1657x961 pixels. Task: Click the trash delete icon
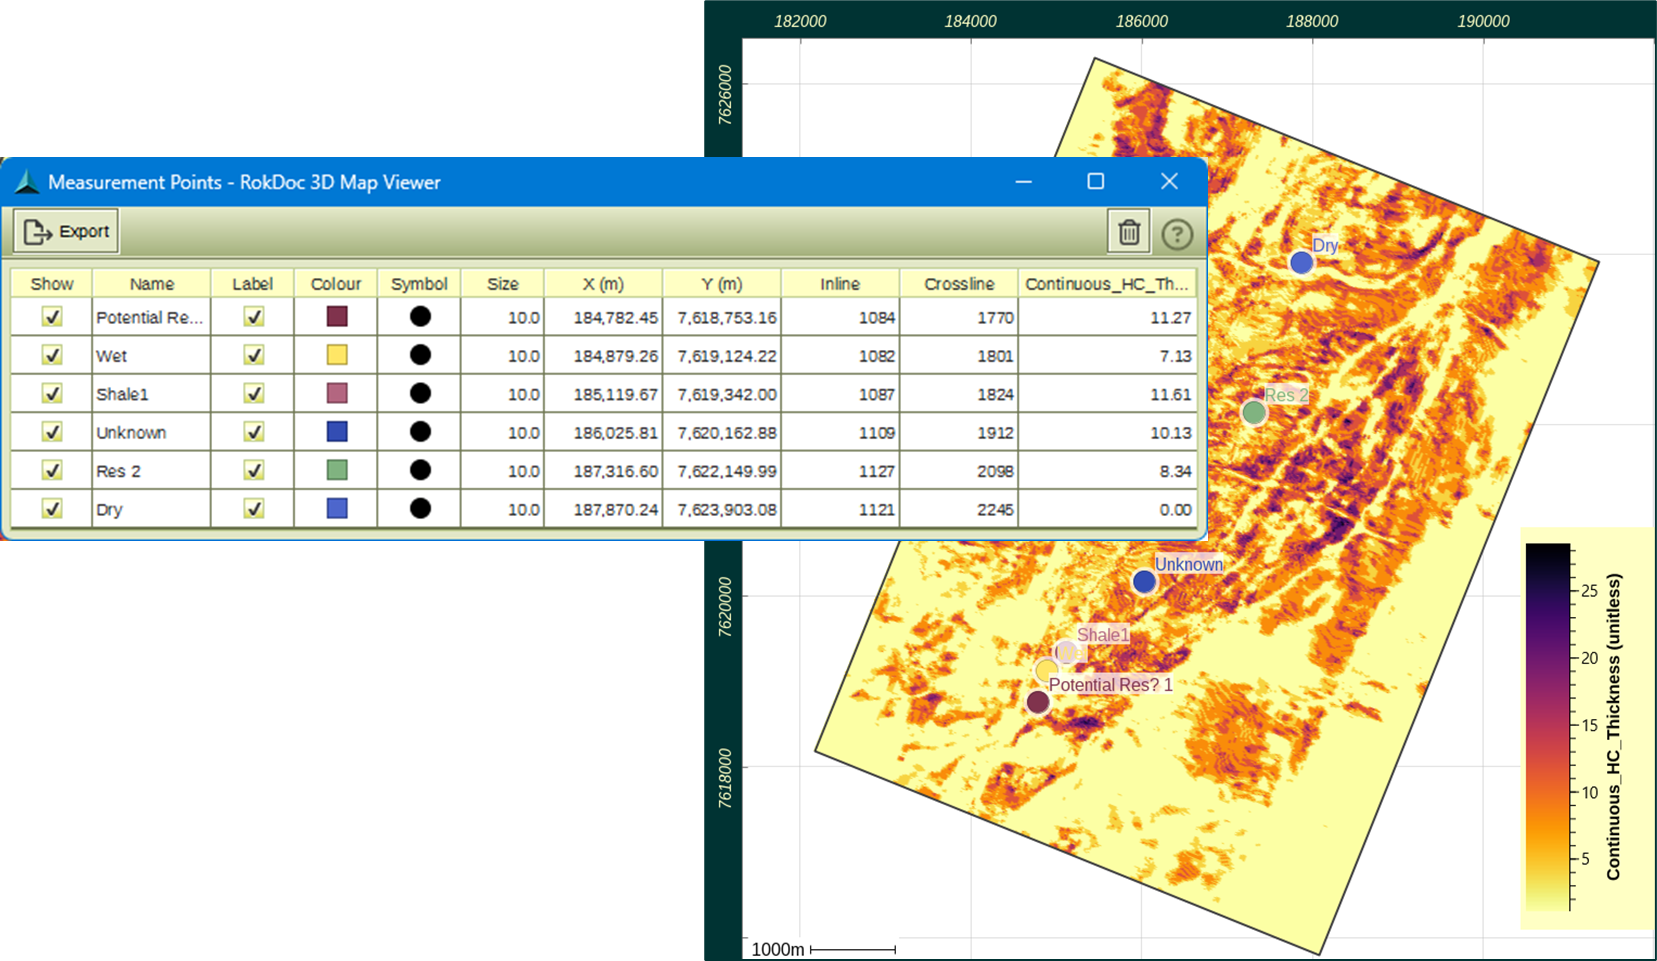1128,233
